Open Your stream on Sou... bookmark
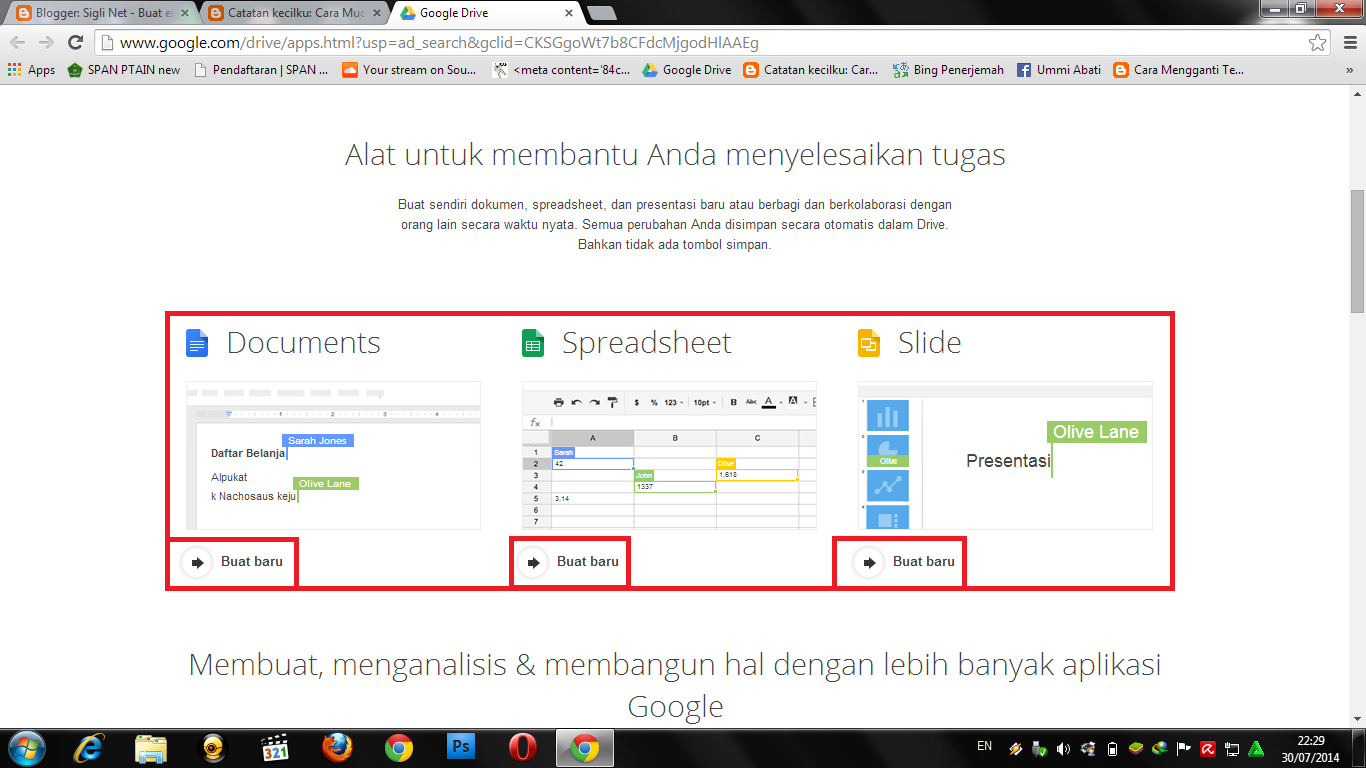The image size is (1366, 768). pyautogui.click(x=409, y=70)
